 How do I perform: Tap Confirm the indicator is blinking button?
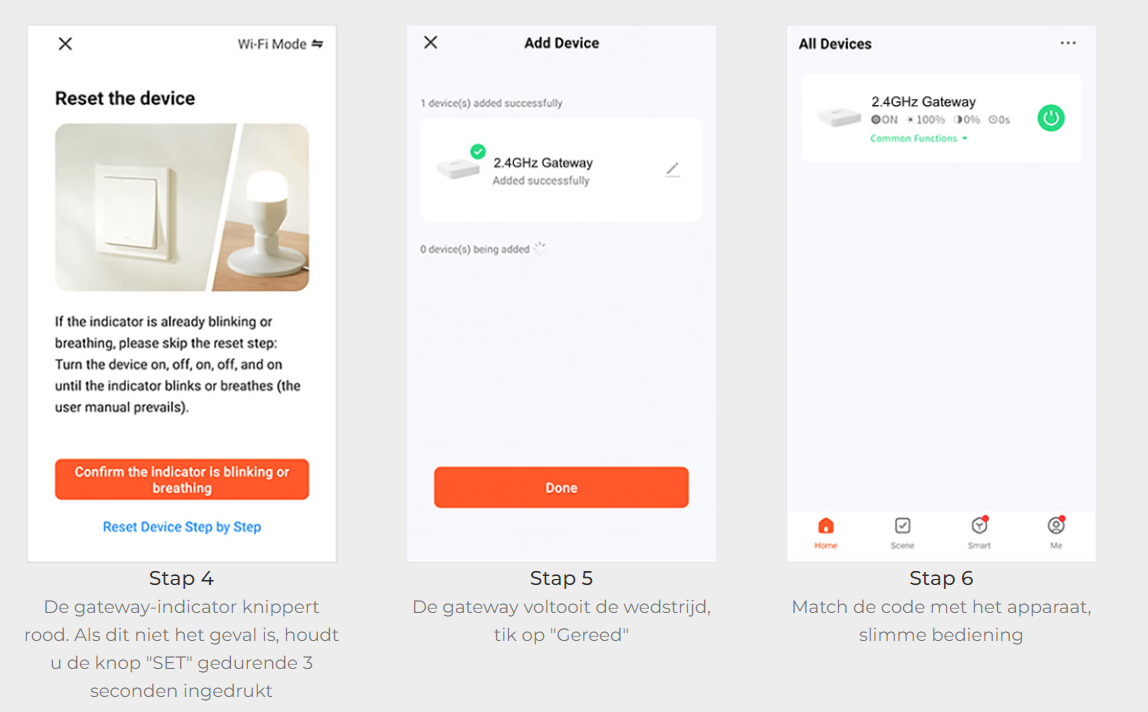click(182, 480)
